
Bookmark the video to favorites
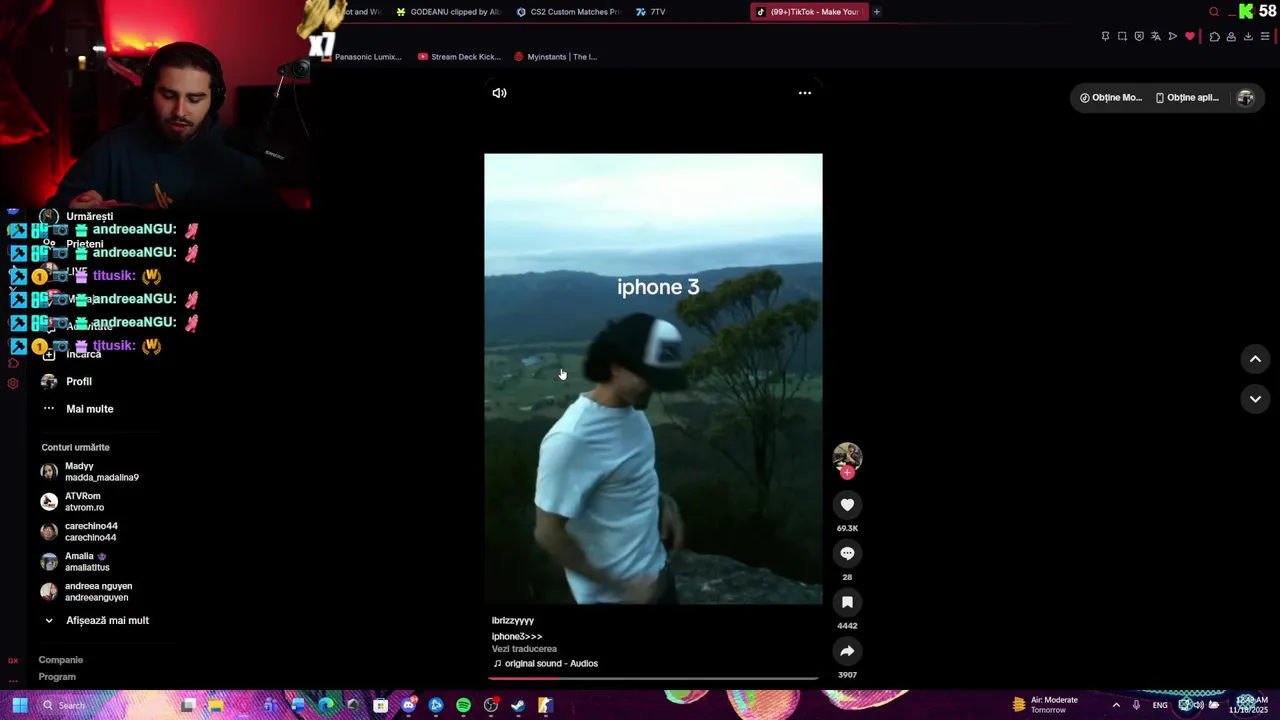(x=847, y=602)
